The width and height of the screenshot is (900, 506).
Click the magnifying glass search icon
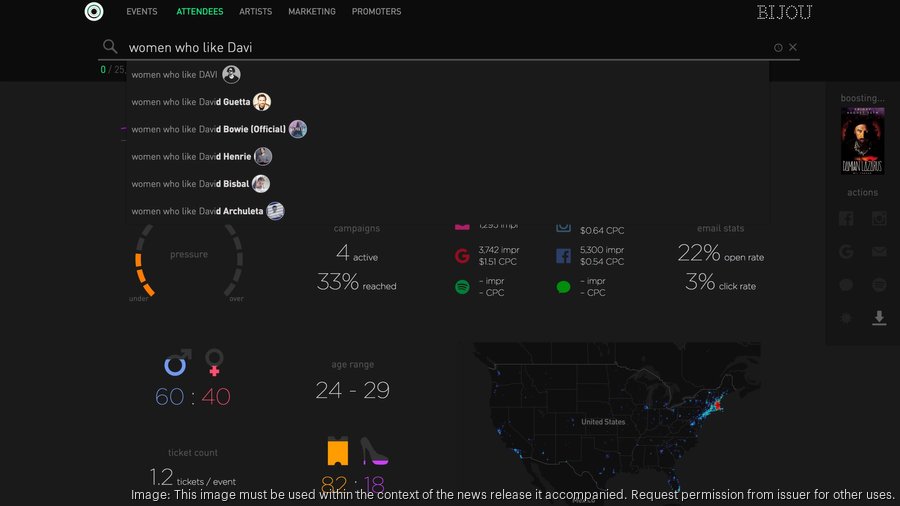click(x=110, y=47)
